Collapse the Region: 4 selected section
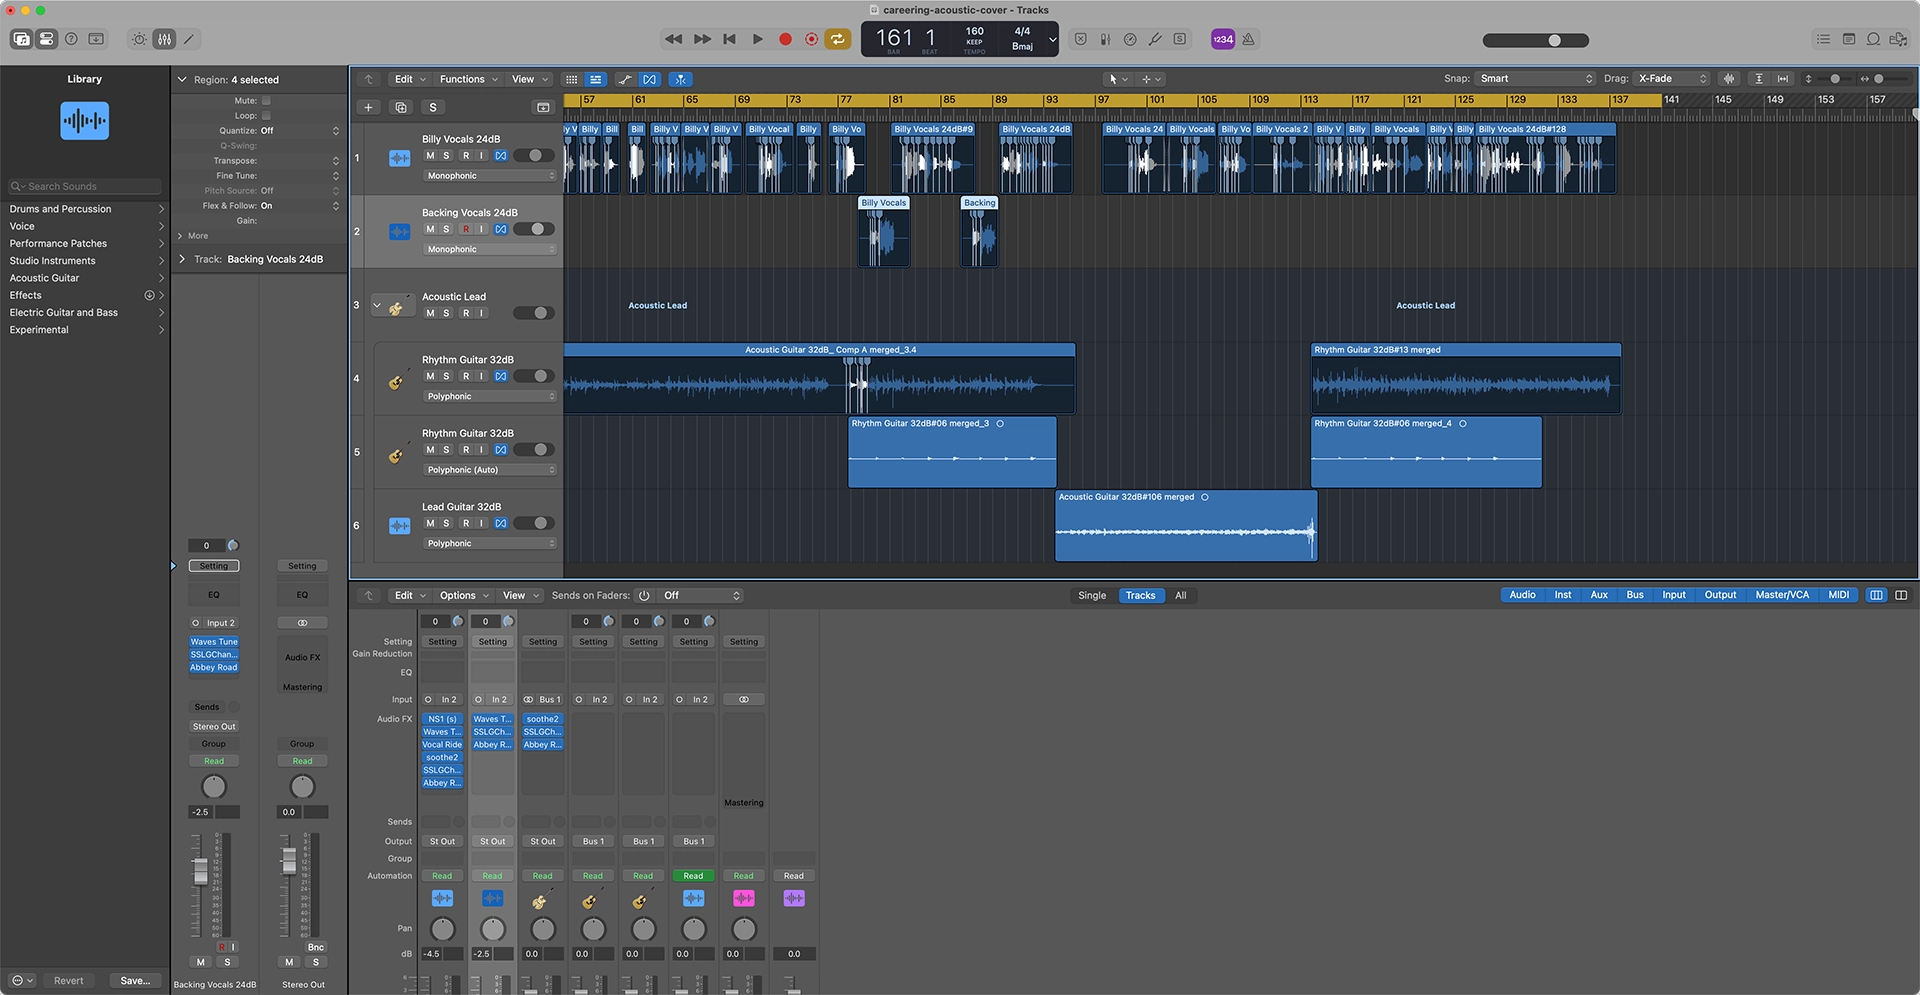The image size is (1920, 995). pos(182,79)
